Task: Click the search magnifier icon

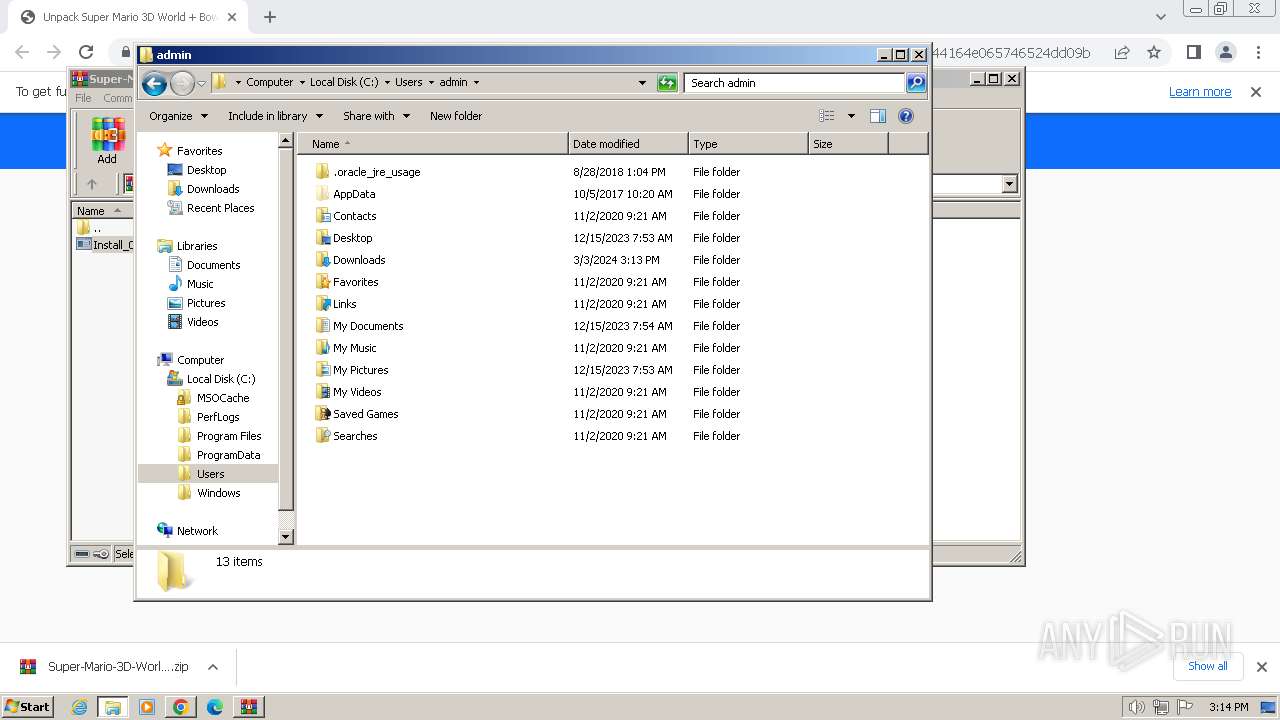Action: pos(916,83)
